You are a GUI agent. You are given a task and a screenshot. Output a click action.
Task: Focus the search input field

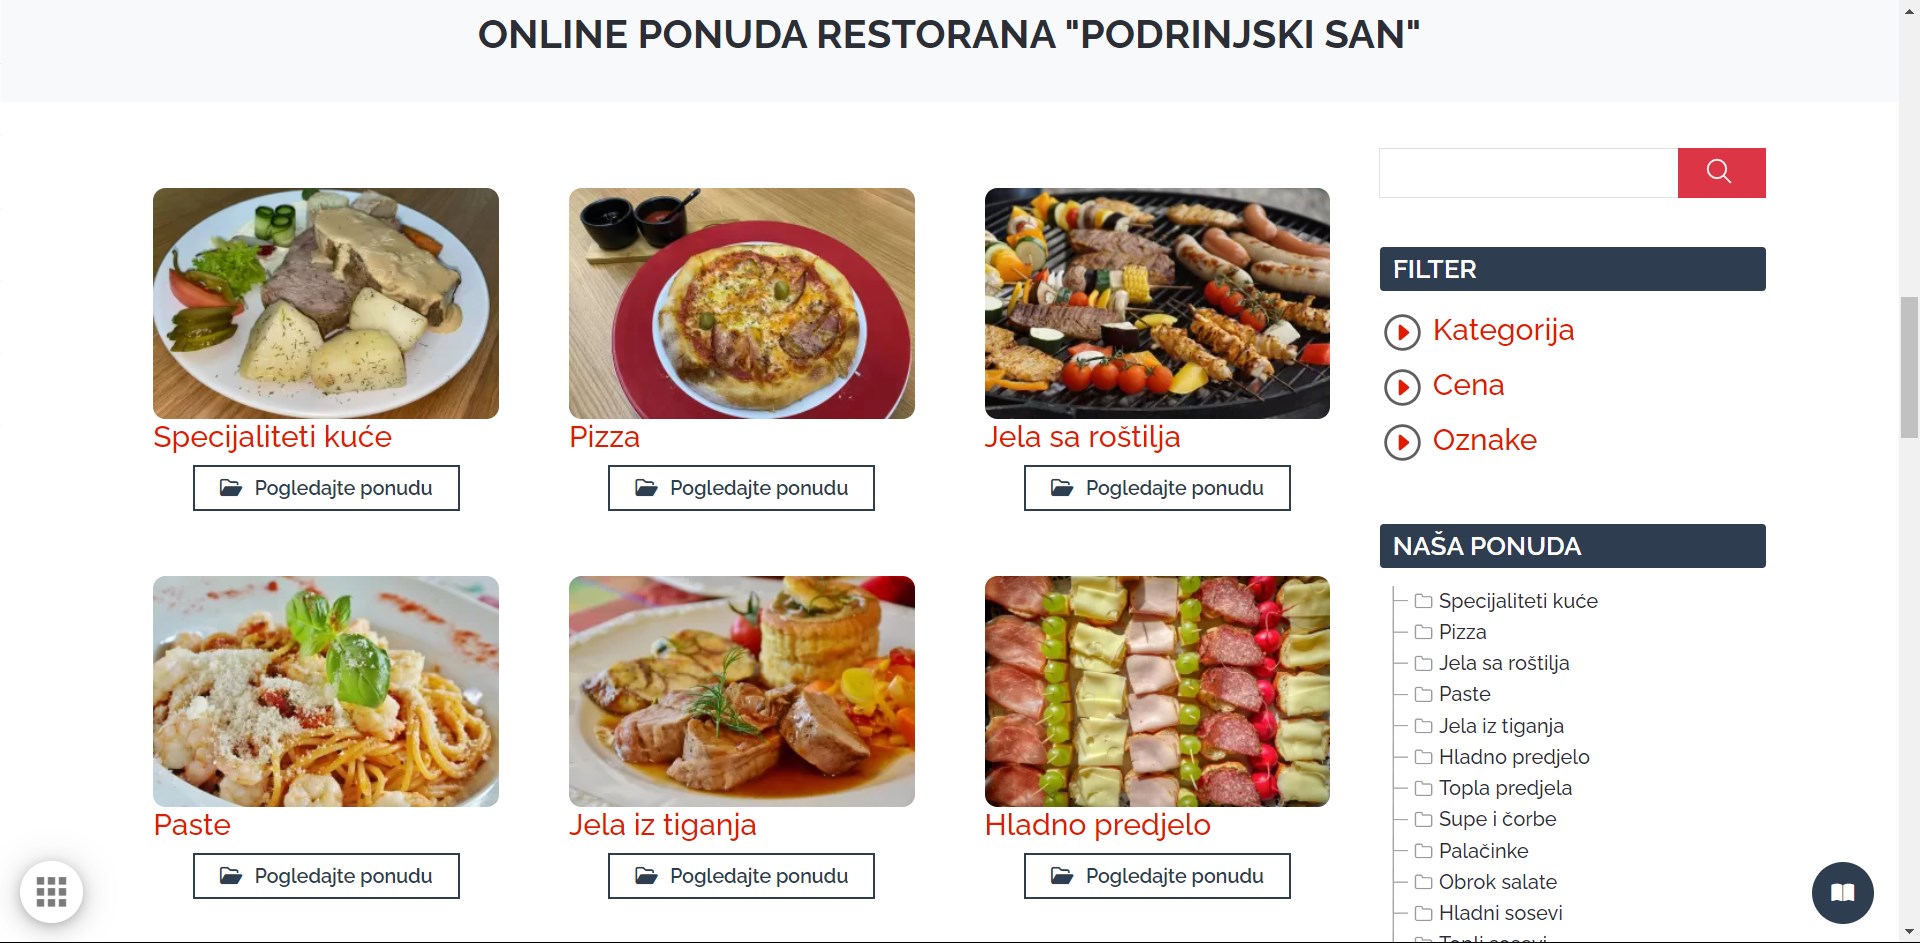1528,173
